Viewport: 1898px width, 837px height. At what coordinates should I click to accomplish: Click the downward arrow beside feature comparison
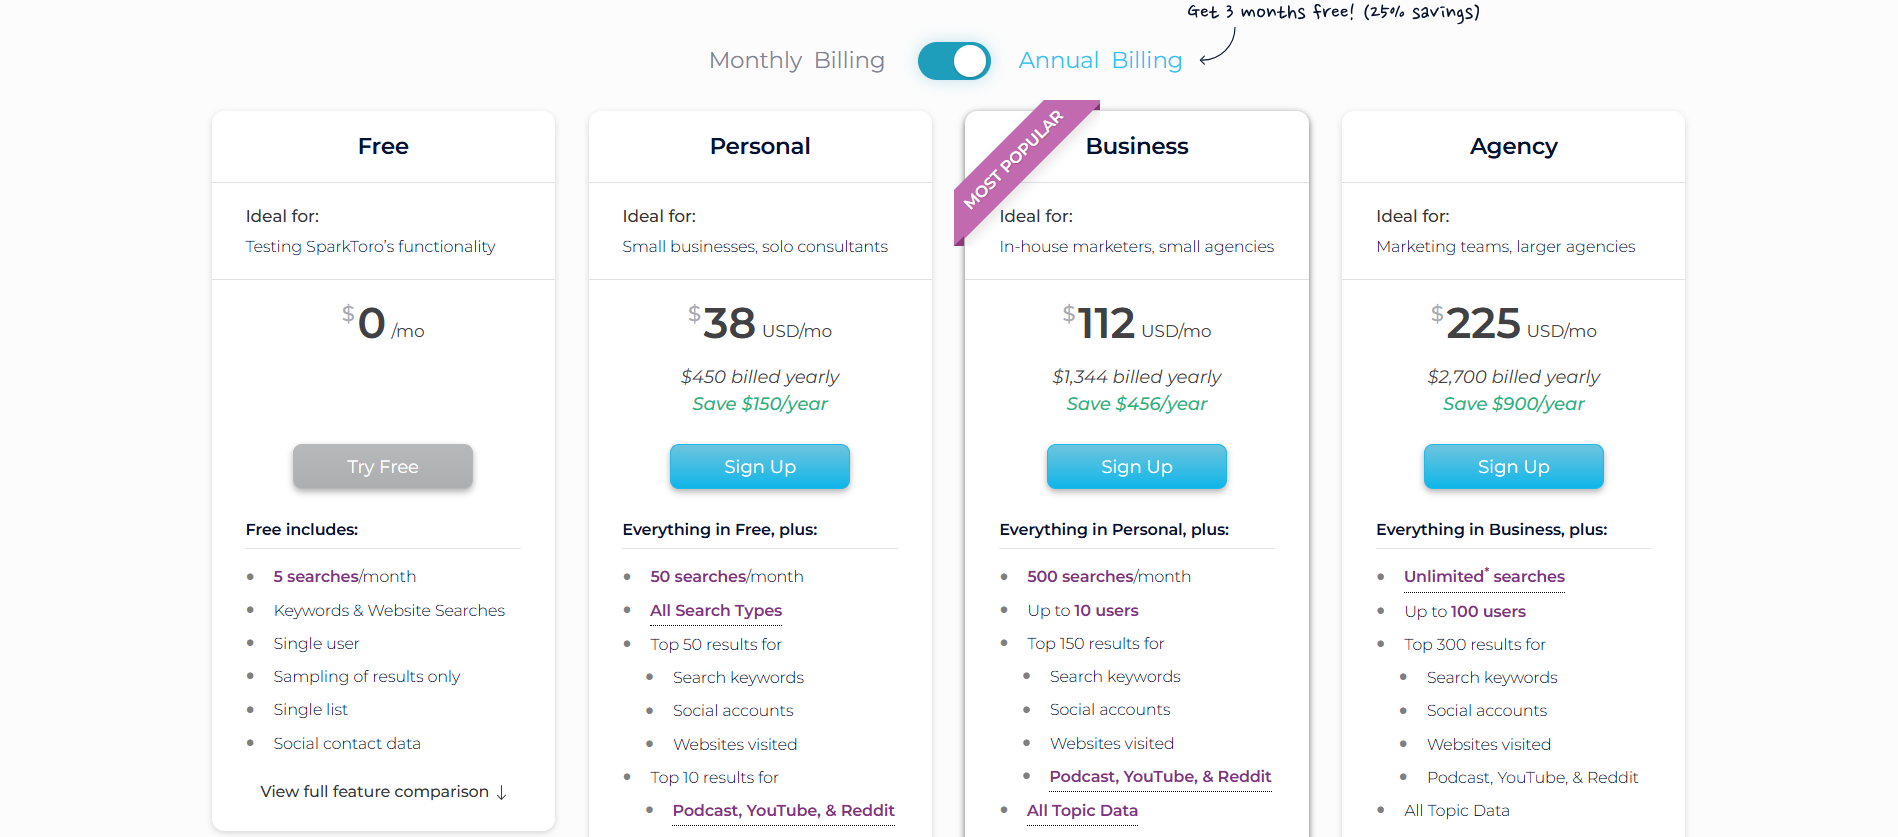point(500,792)
